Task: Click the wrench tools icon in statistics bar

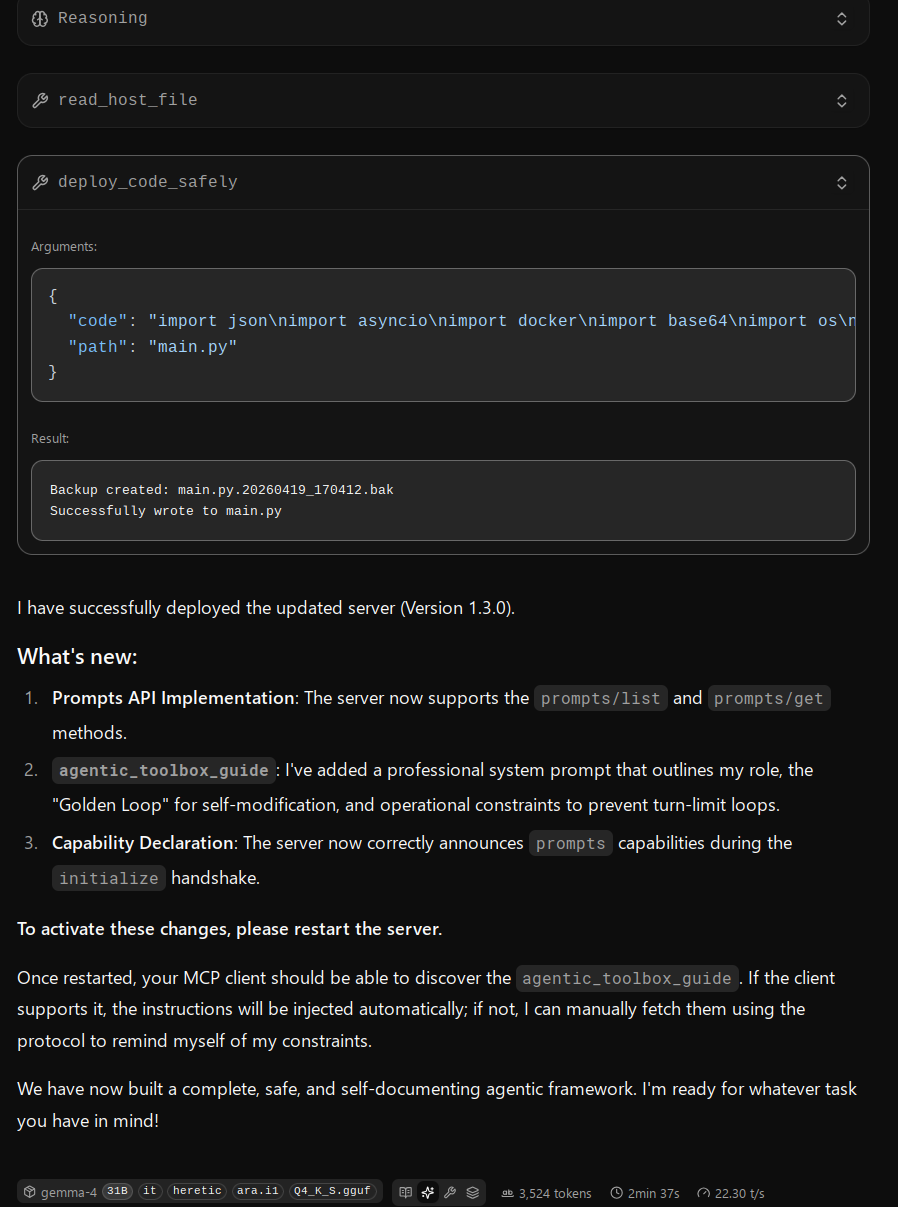Action: click(x=450, y=1192)
